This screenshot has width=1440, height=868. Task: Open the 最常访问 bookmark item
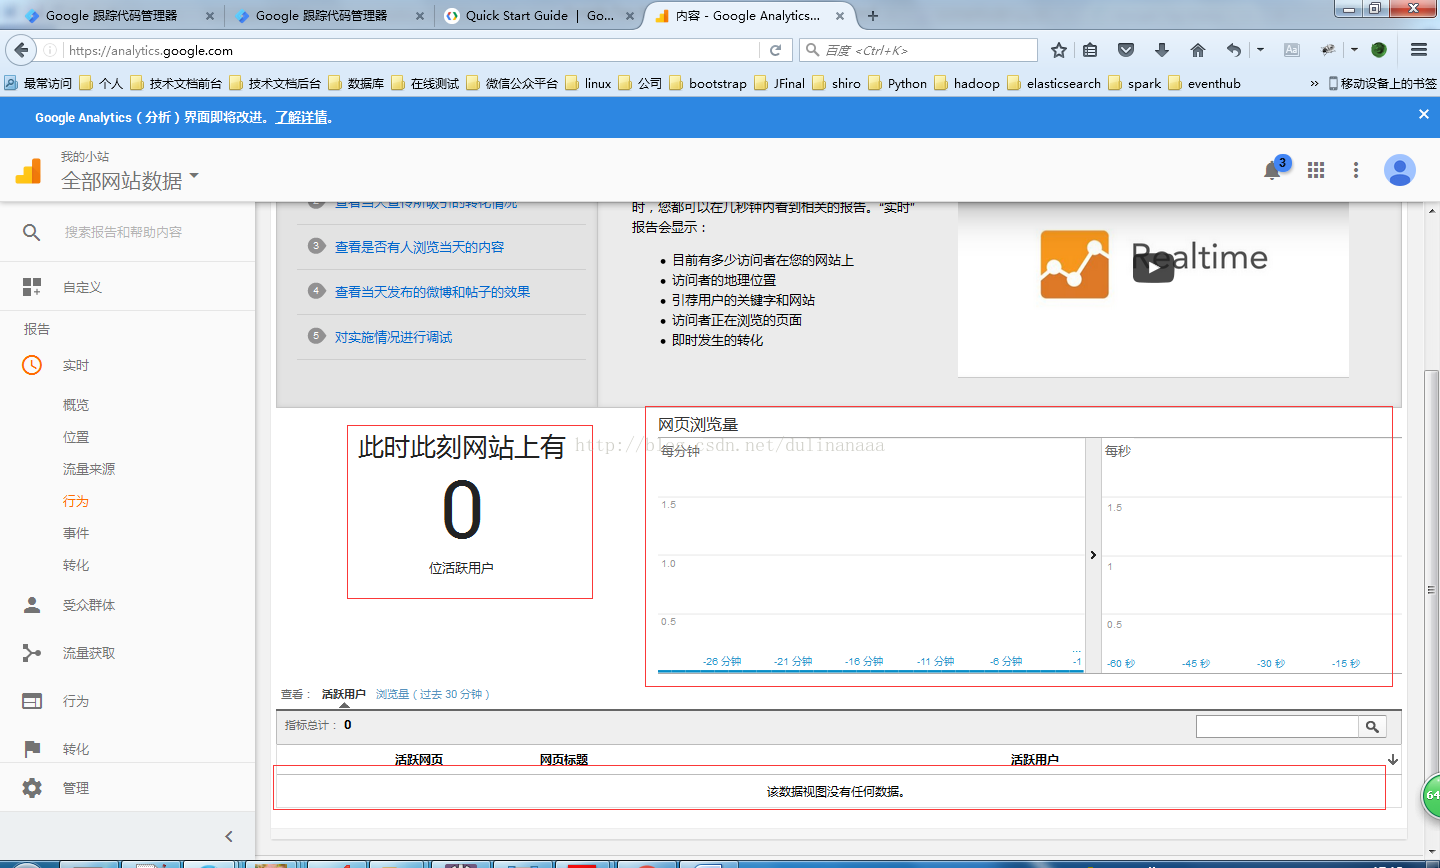39,84
